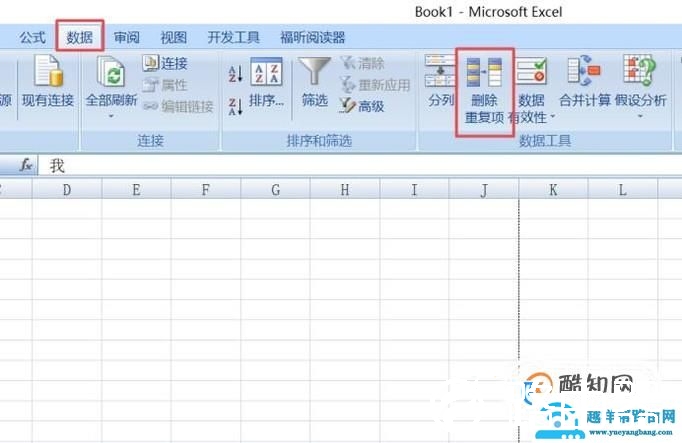Click the formula bar containing 我
This screenshot has width=682, height=443.
[x=360, y=166]
